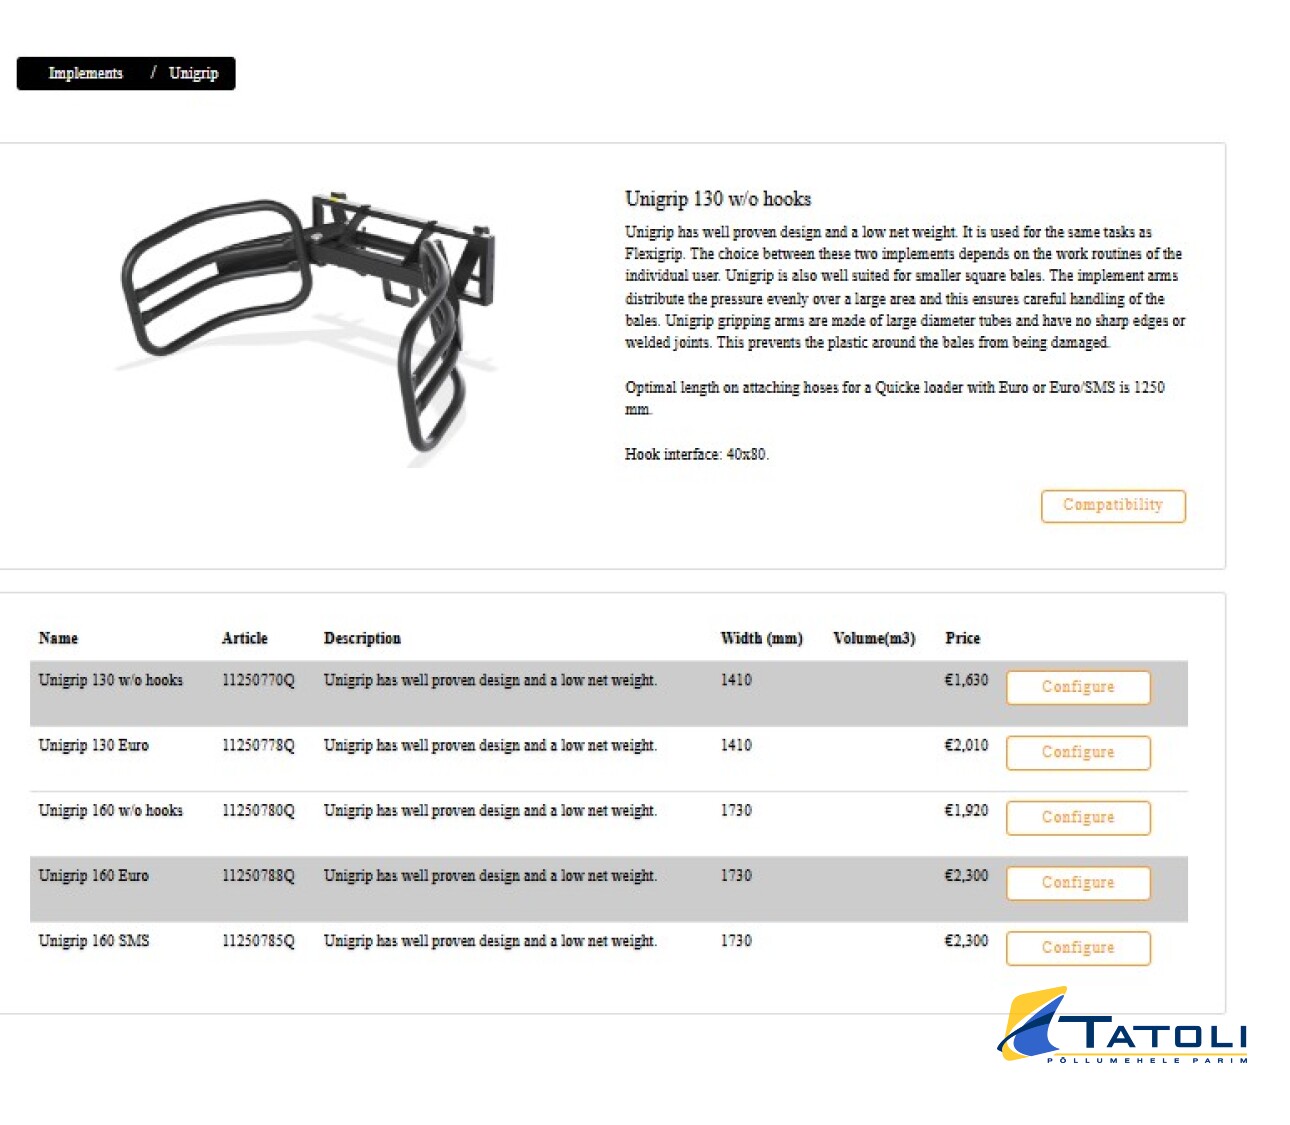This screenshot has height=1125, width=1290.
Task: Click the Description column header
Action: pos(362,638)
